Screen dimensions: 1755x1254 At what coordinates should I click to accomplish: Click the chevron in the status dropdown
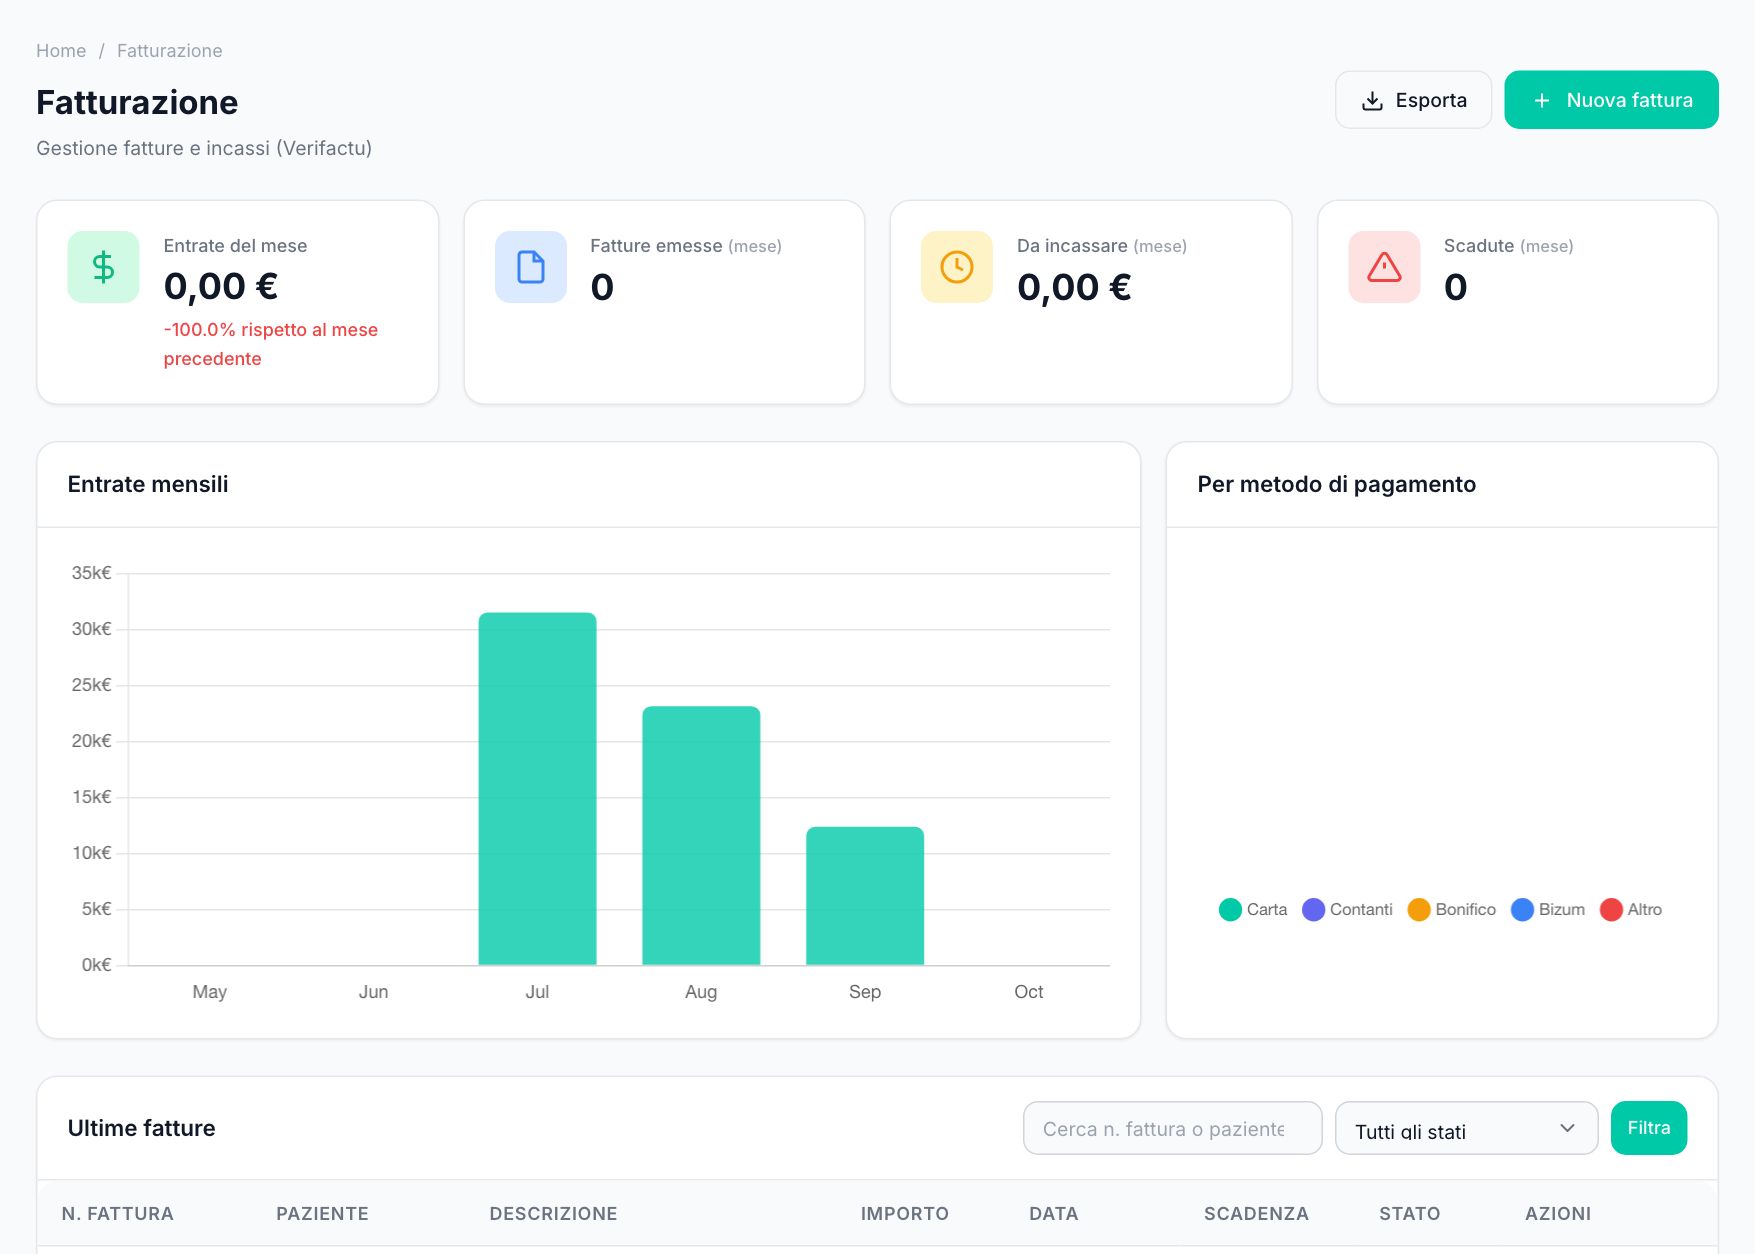(x=1567, y=1129)
